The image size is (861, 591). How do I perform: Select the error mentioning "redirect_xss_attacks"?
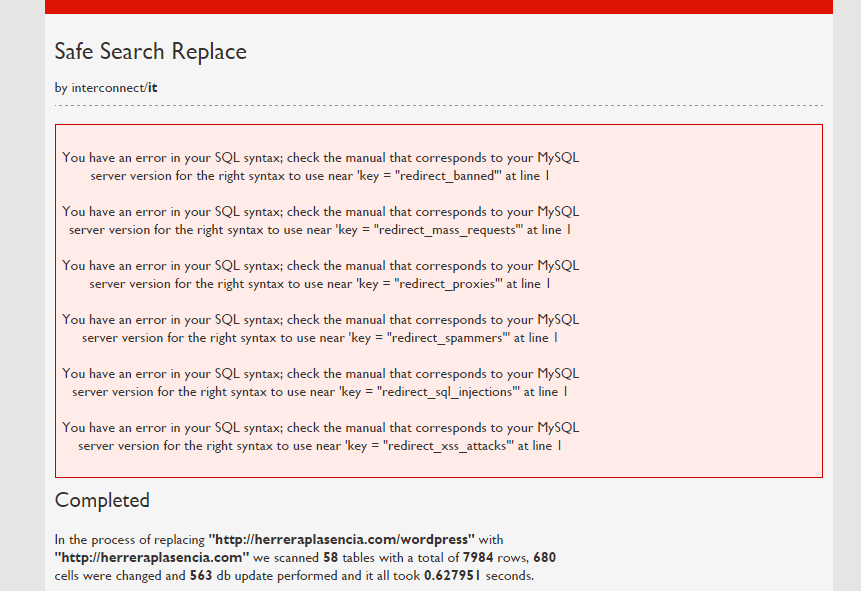coord(320,436)
